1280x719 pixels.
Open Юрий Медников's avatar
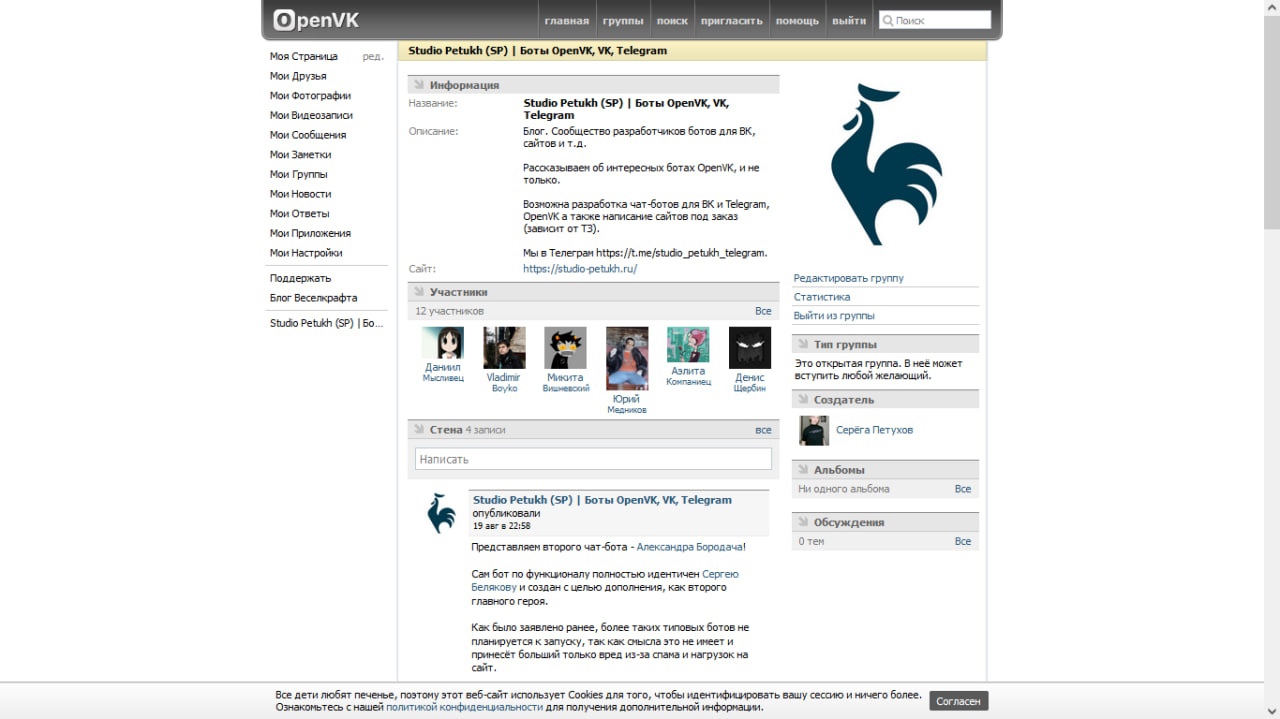627,358
